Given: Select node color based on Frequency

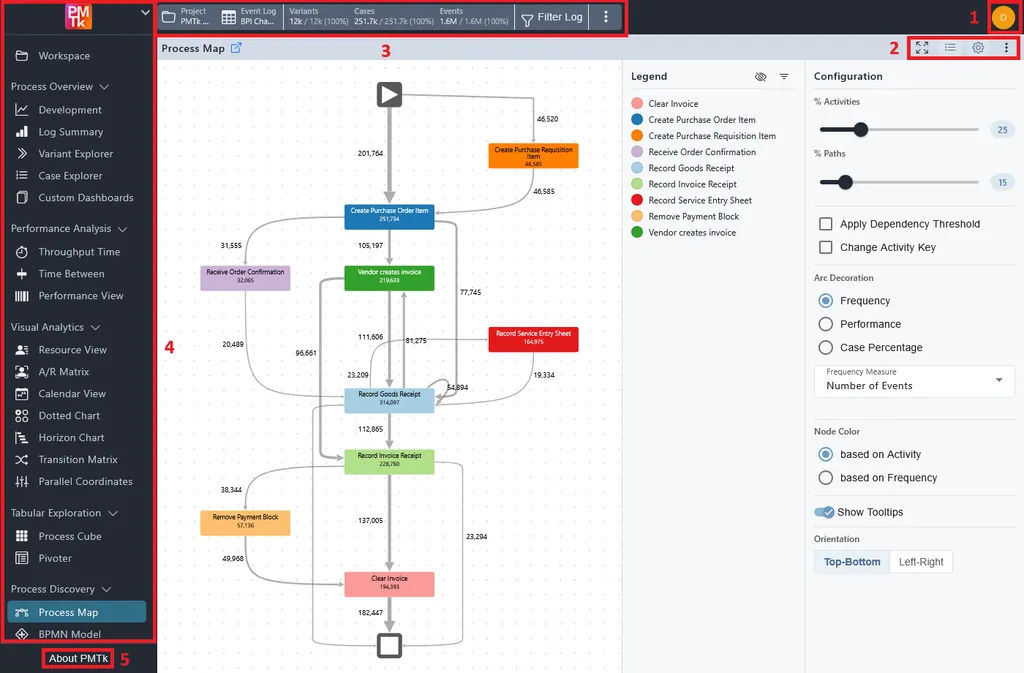Looking at the screenshot, I should tap(825, 478).
